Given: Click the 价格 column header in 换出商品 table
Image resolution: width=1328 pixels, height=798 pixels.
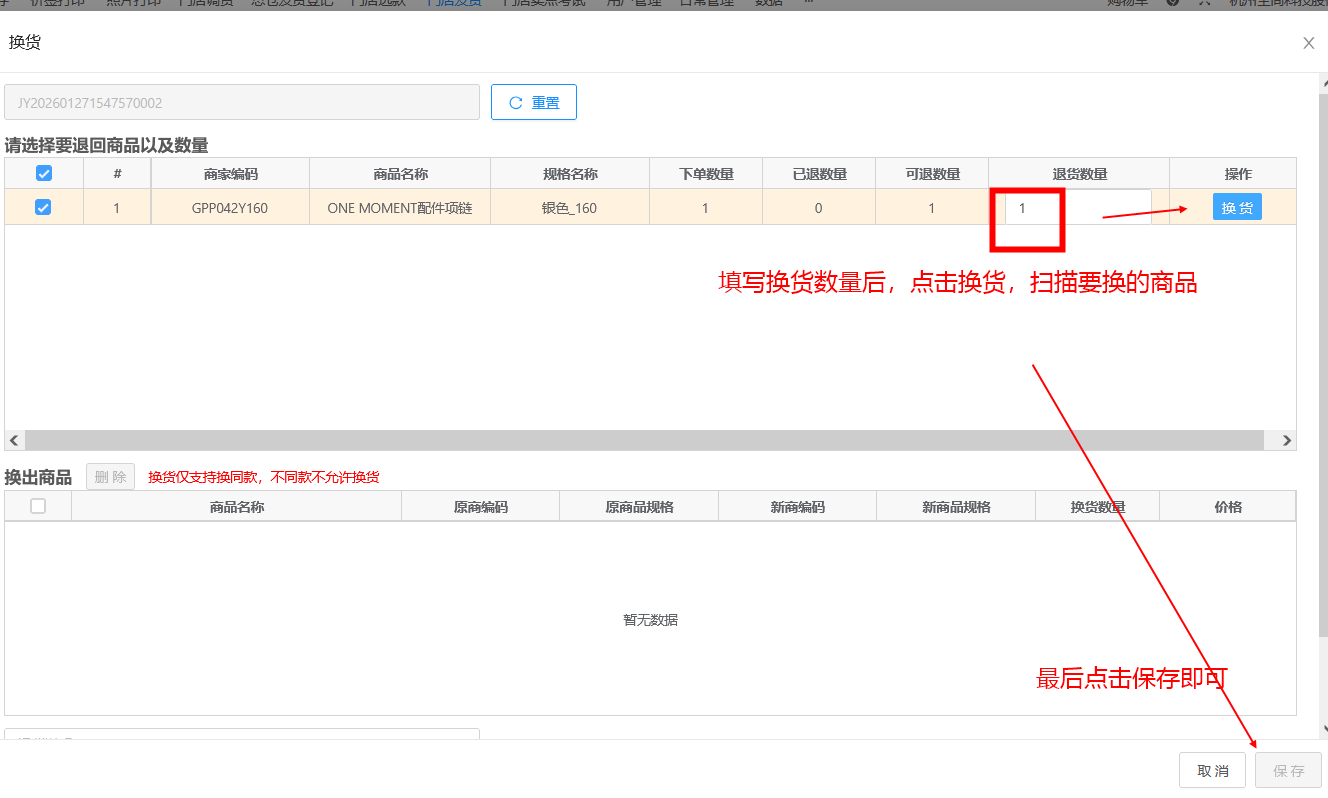Looking at the screenshot, I should 1227,507.
